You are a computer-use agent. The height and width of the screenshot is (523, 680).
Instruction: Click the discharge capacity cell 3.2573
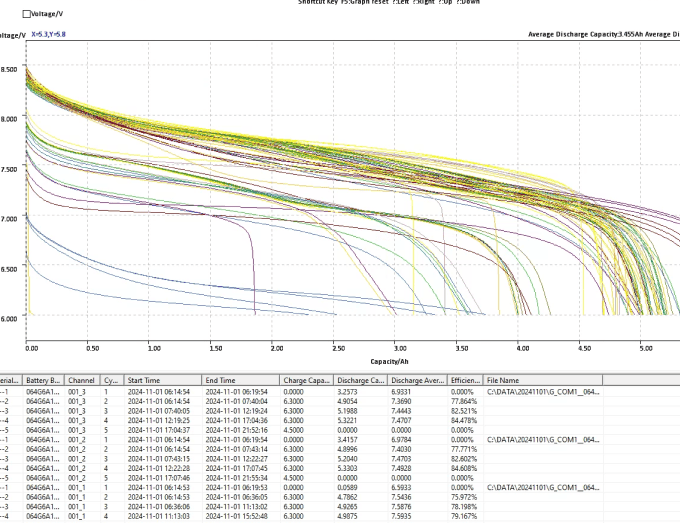click(x=347, y=392)
